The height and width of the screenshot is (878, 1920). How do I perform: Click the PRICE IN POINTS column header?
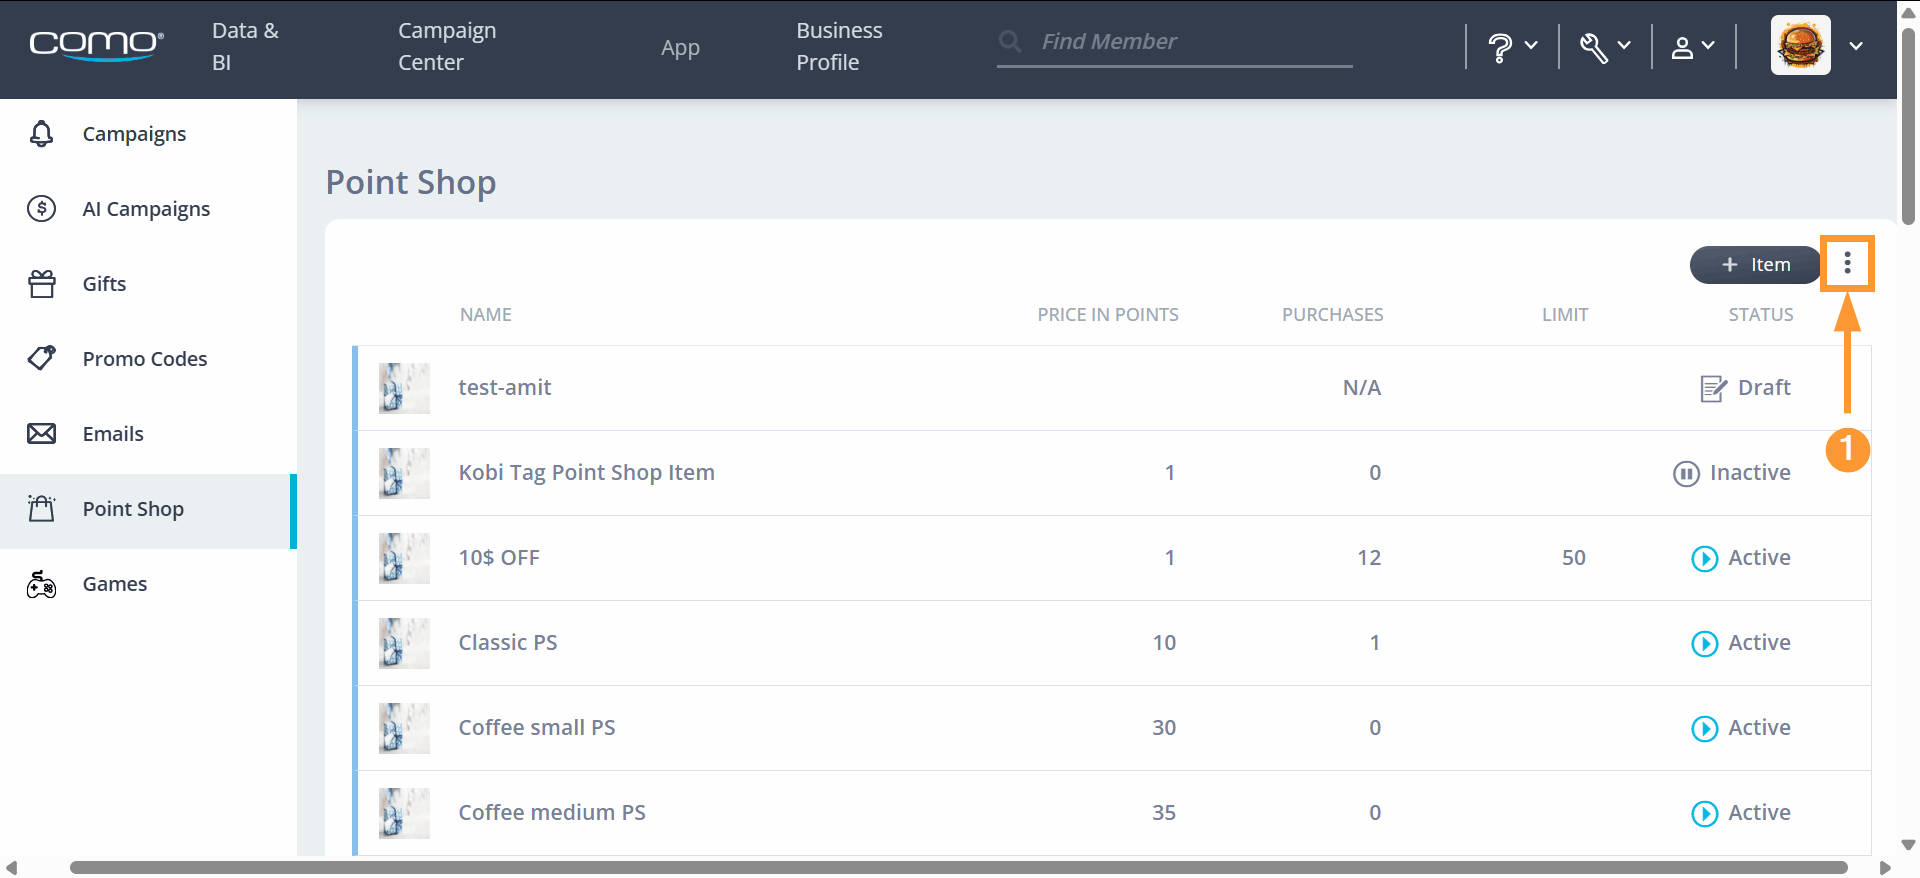coord(1108,315)
